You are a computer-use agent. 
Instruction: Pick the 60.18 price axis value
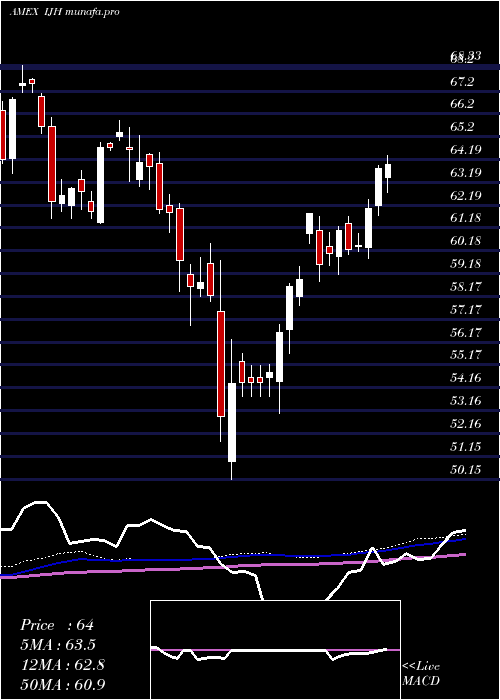(x=466, y=241)
